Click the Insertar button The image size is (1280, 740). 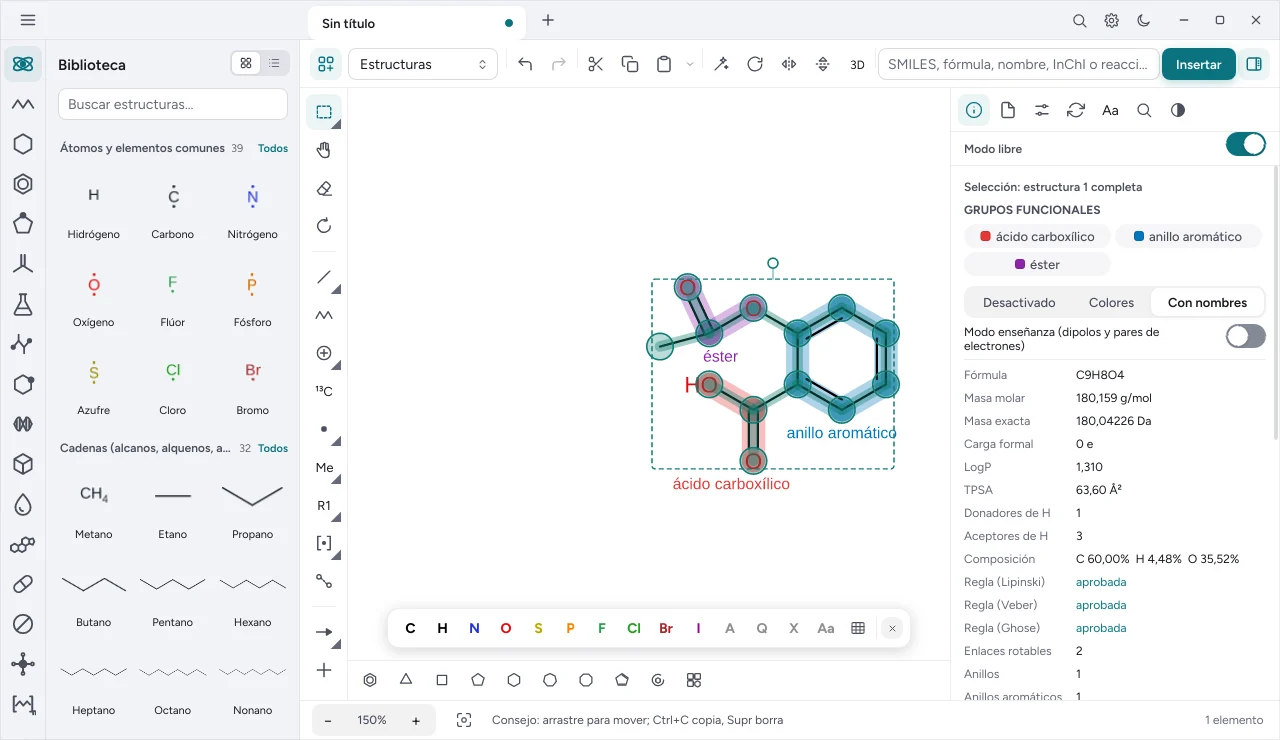coord(1198,64)
